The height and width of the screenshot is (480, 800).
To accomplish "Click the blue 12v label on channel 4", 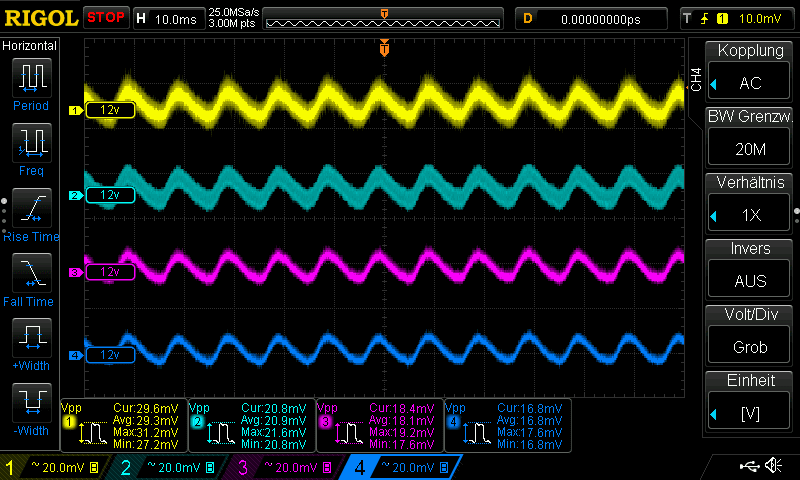I will 110,355.
